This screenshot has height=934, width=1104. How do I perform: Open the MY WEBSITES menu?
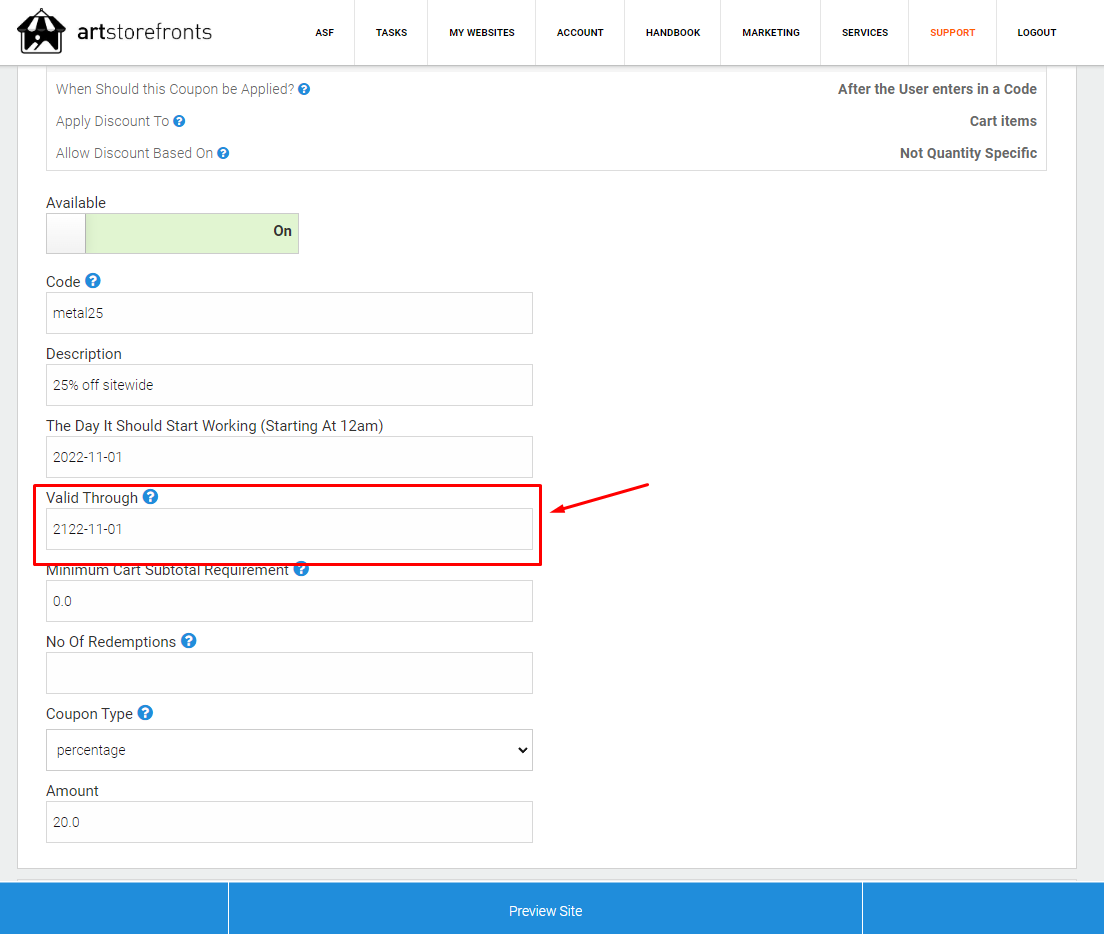tap(482, 32)
